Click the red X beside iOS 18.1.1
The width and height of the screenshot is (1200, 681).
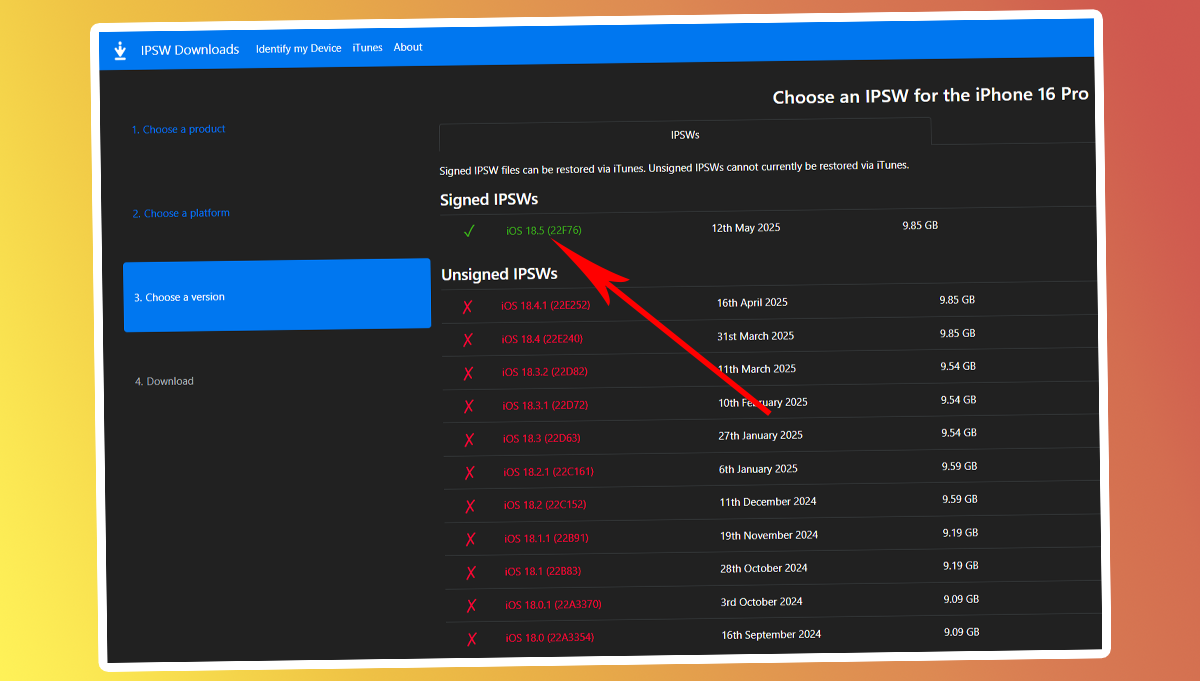471,539
